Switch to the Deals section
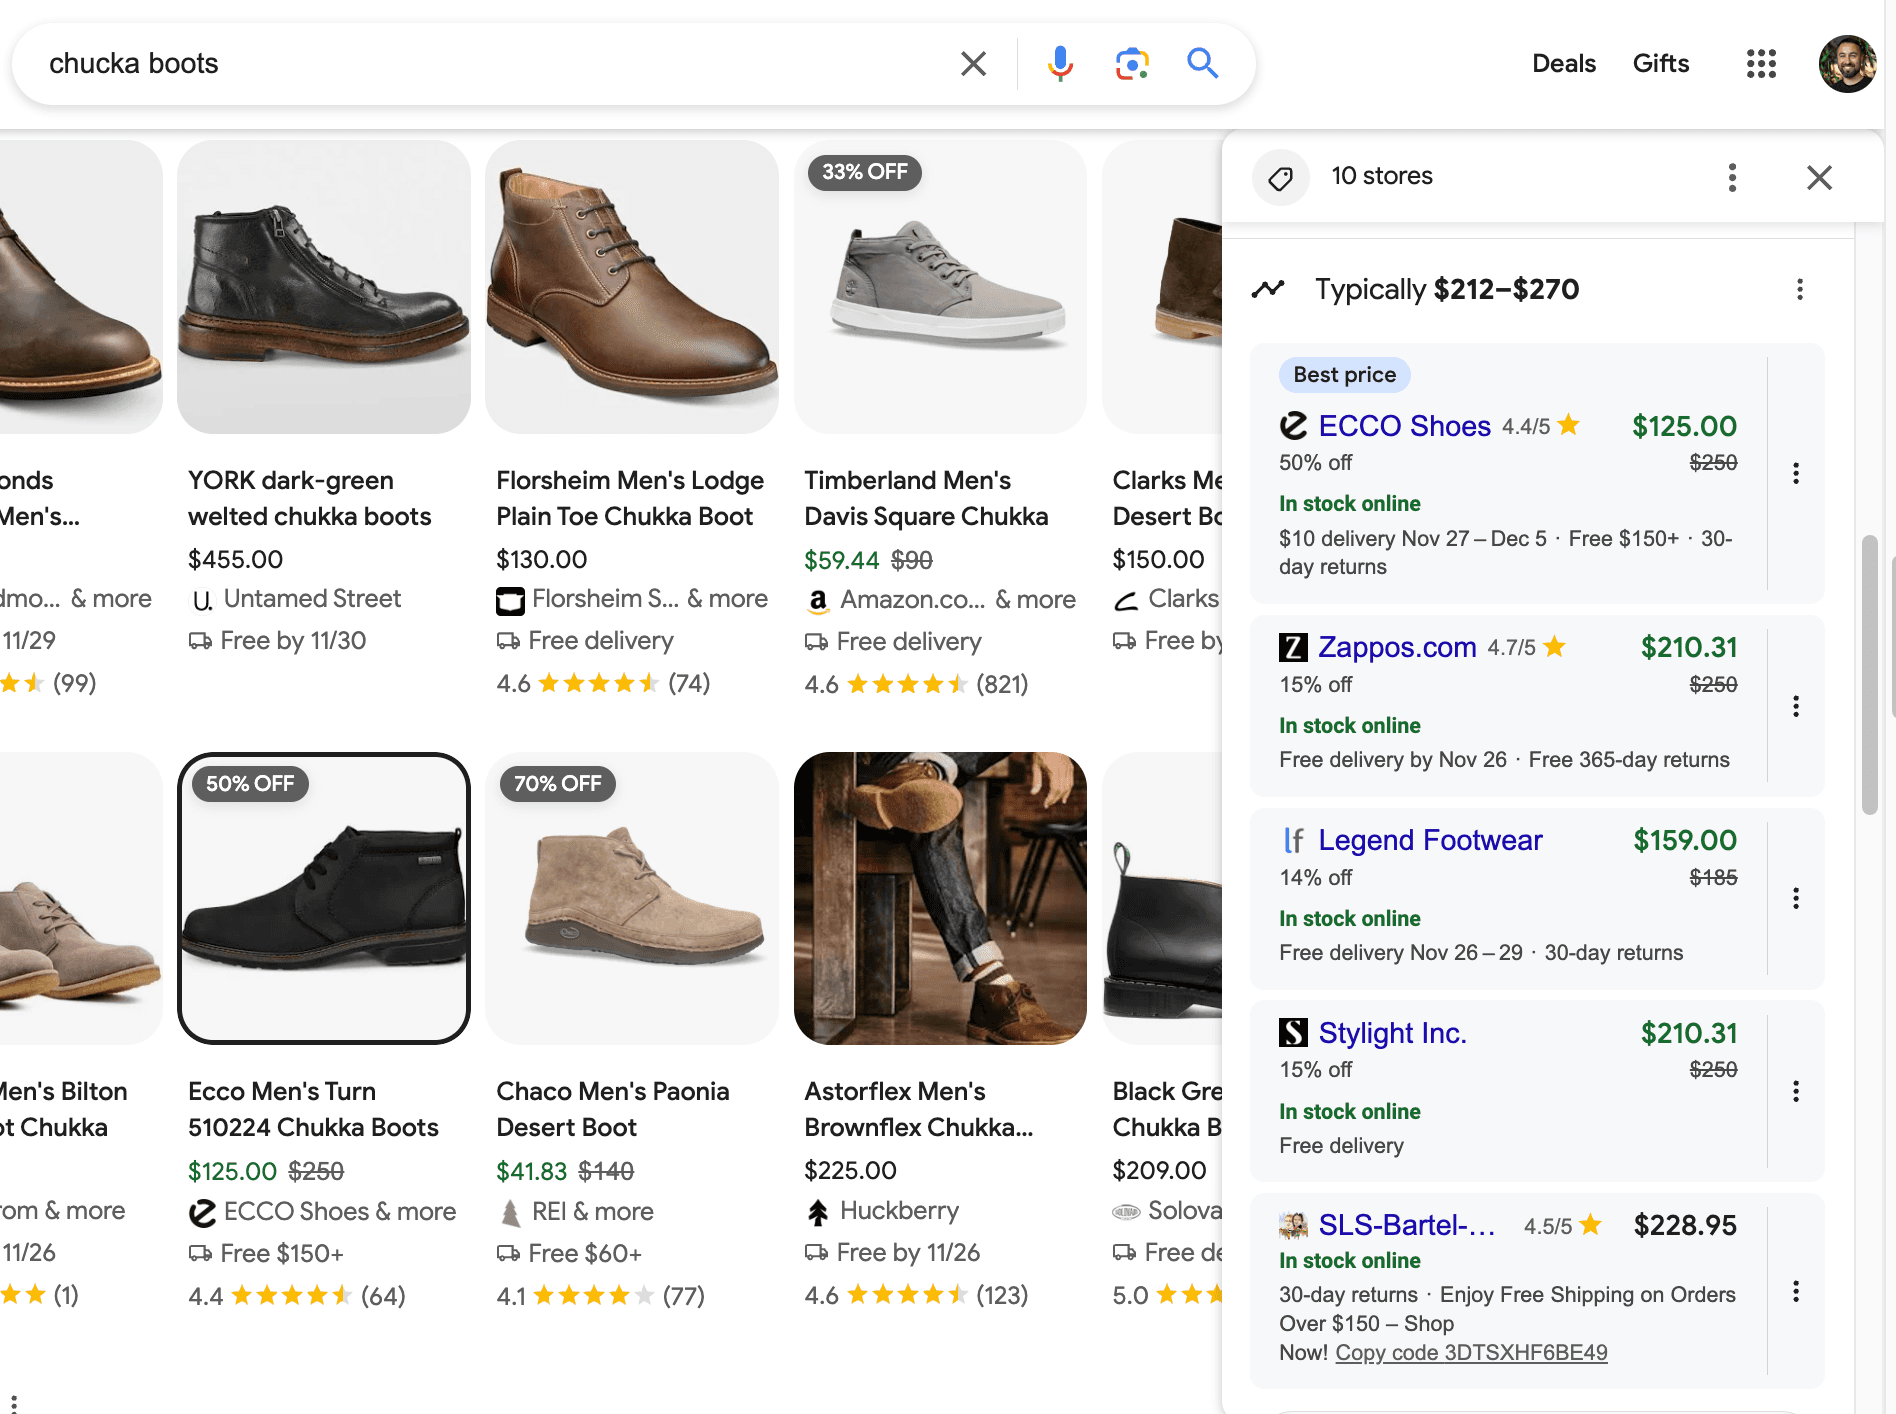 click(x=1563, y=63)
